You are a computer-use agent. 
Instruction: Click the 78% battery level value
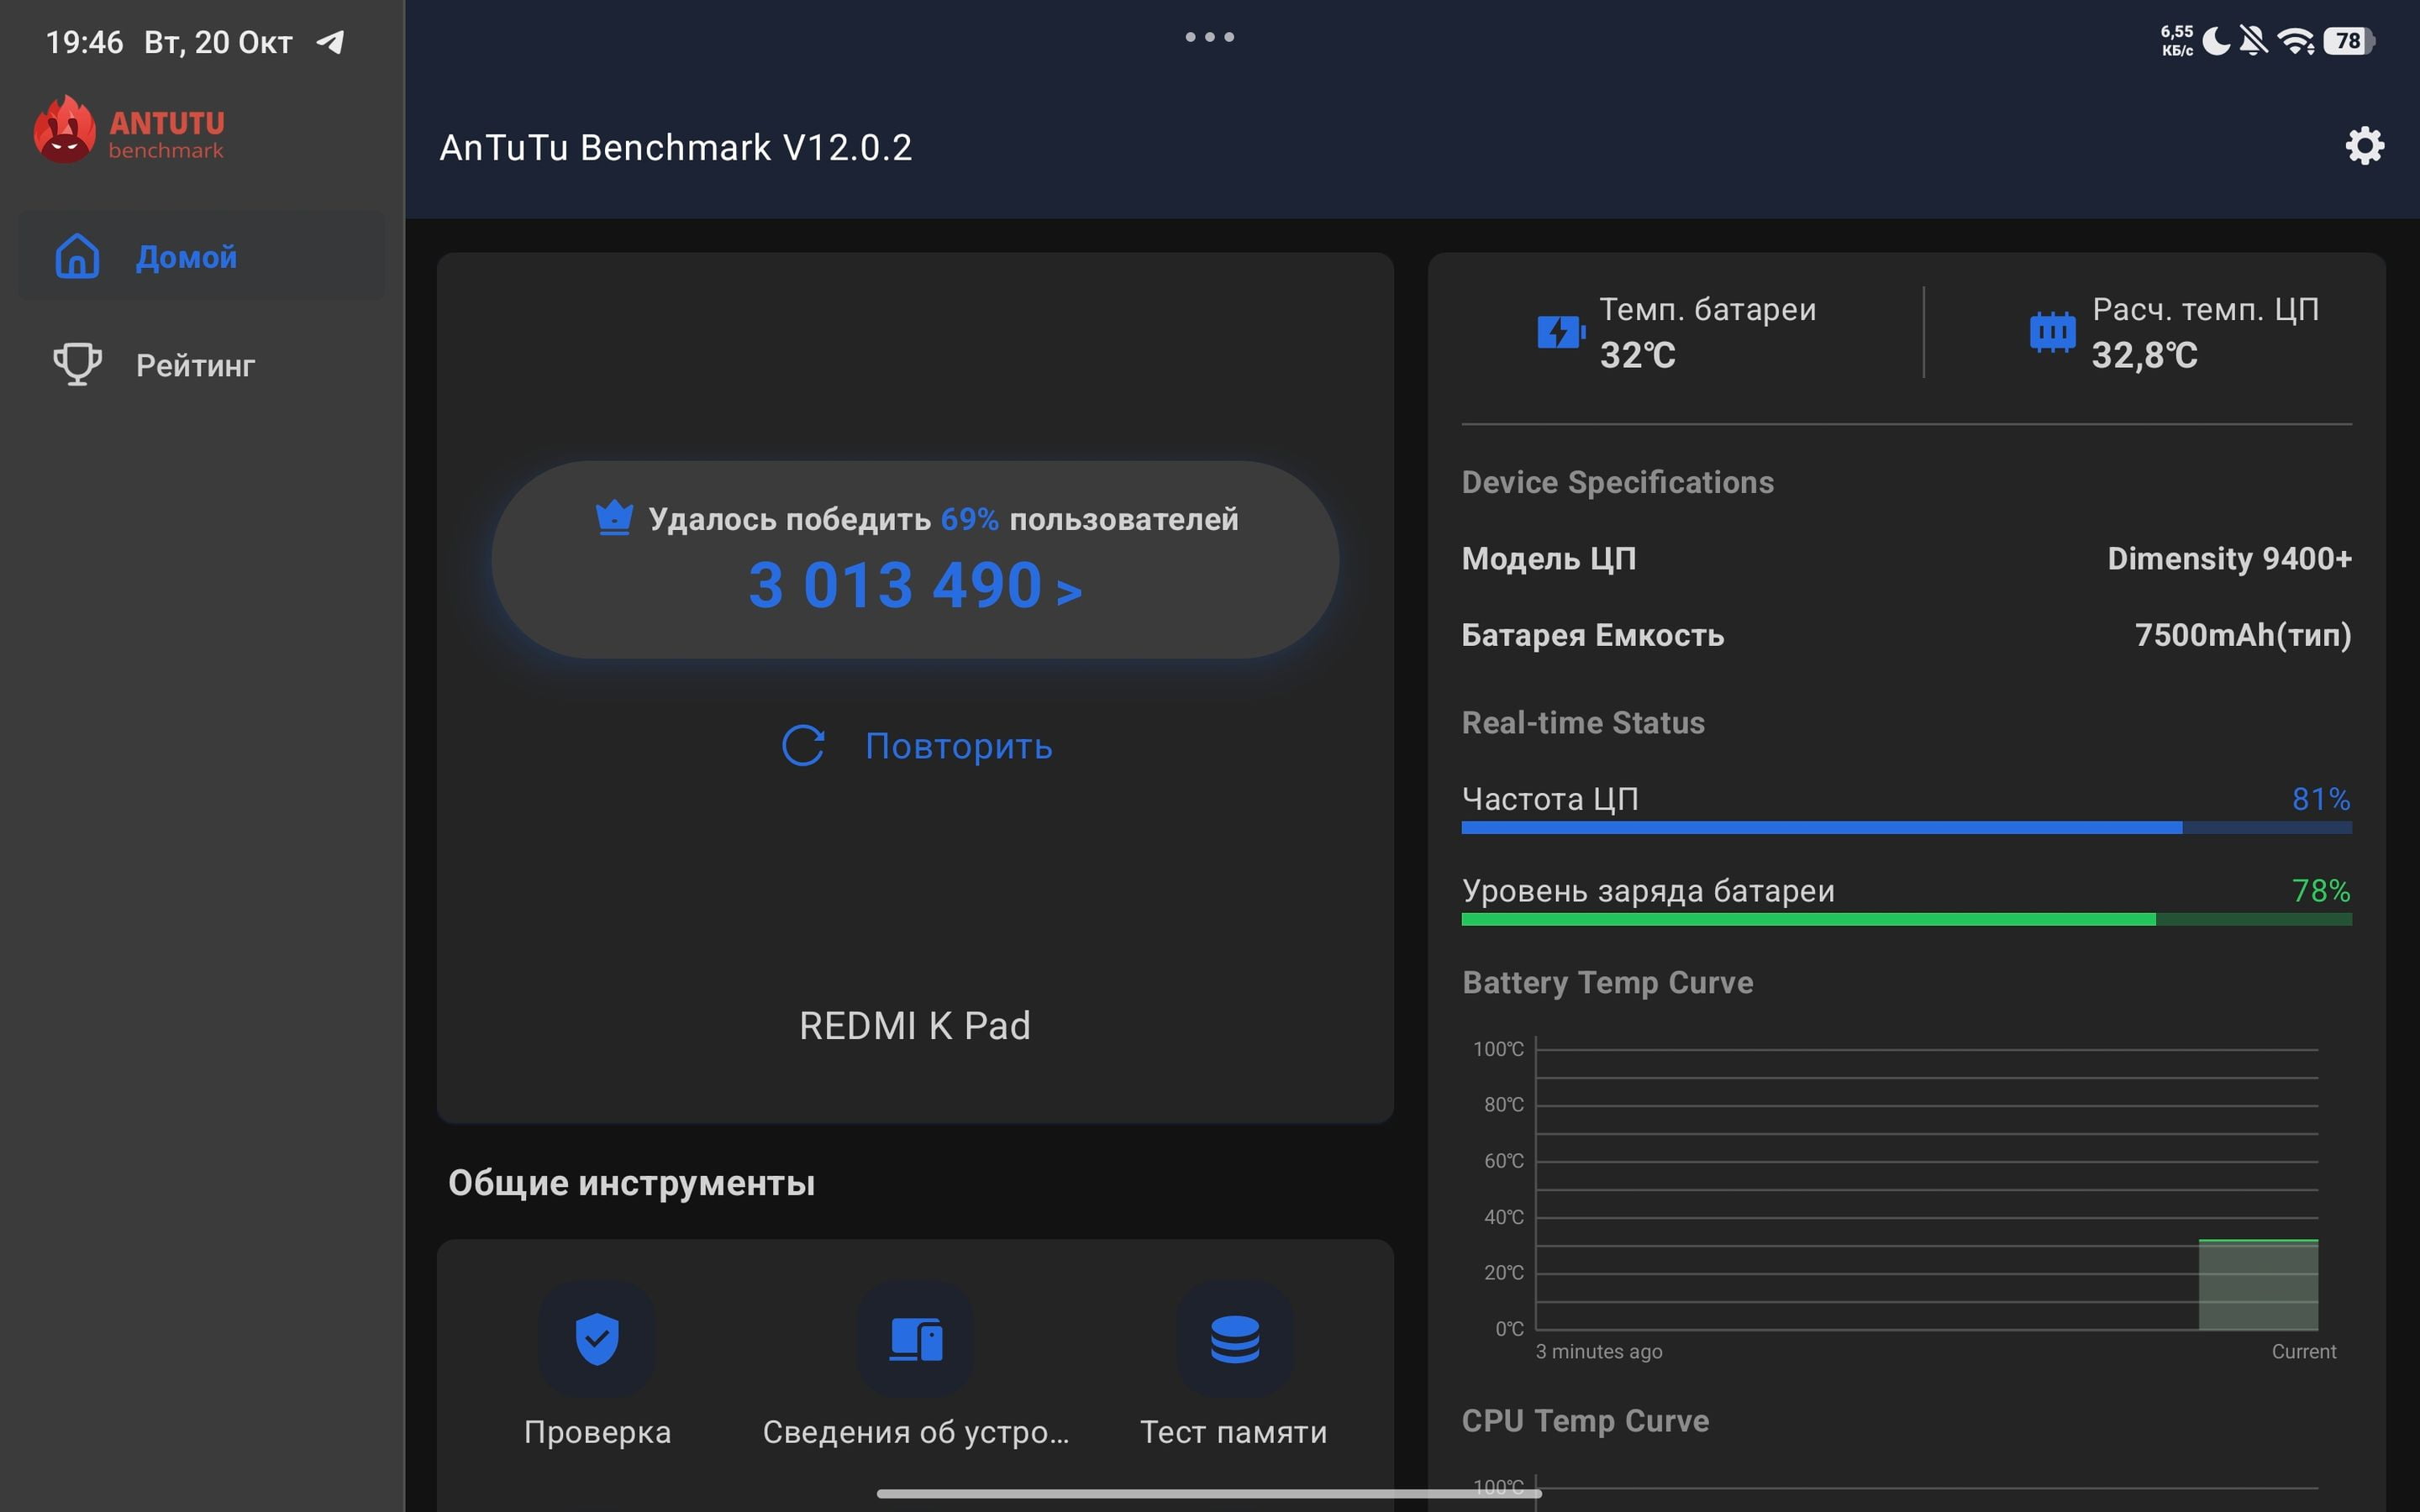click(2321, 890)
